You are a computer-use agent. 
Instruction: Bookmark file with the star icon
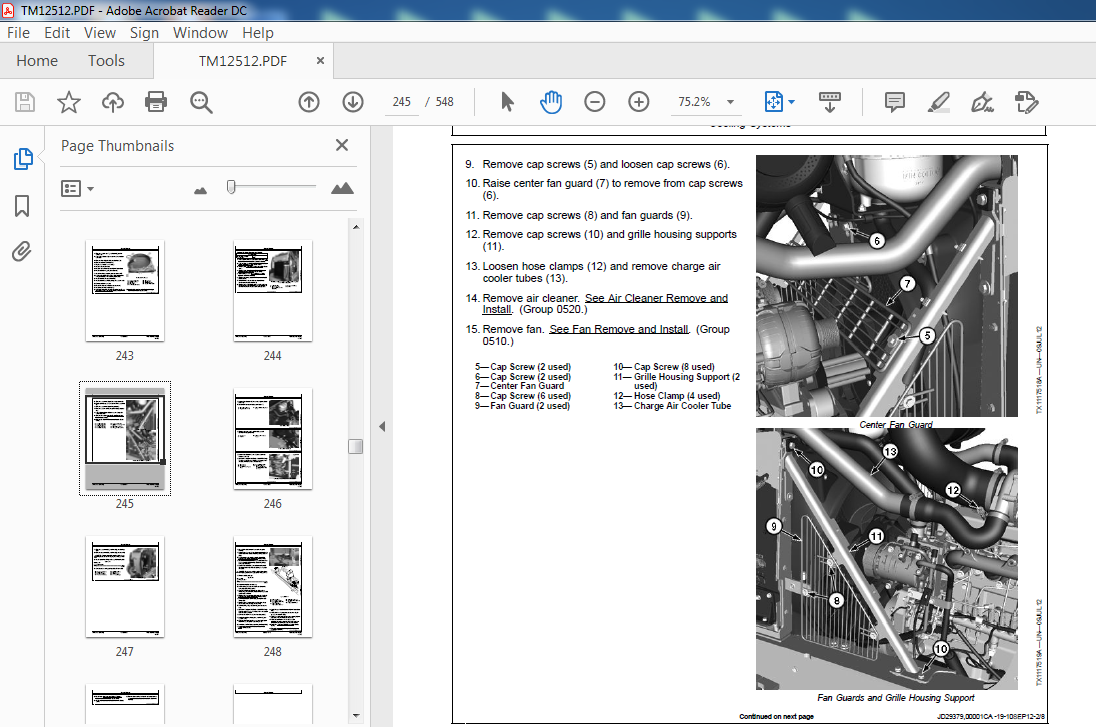[x=68, y=102]
